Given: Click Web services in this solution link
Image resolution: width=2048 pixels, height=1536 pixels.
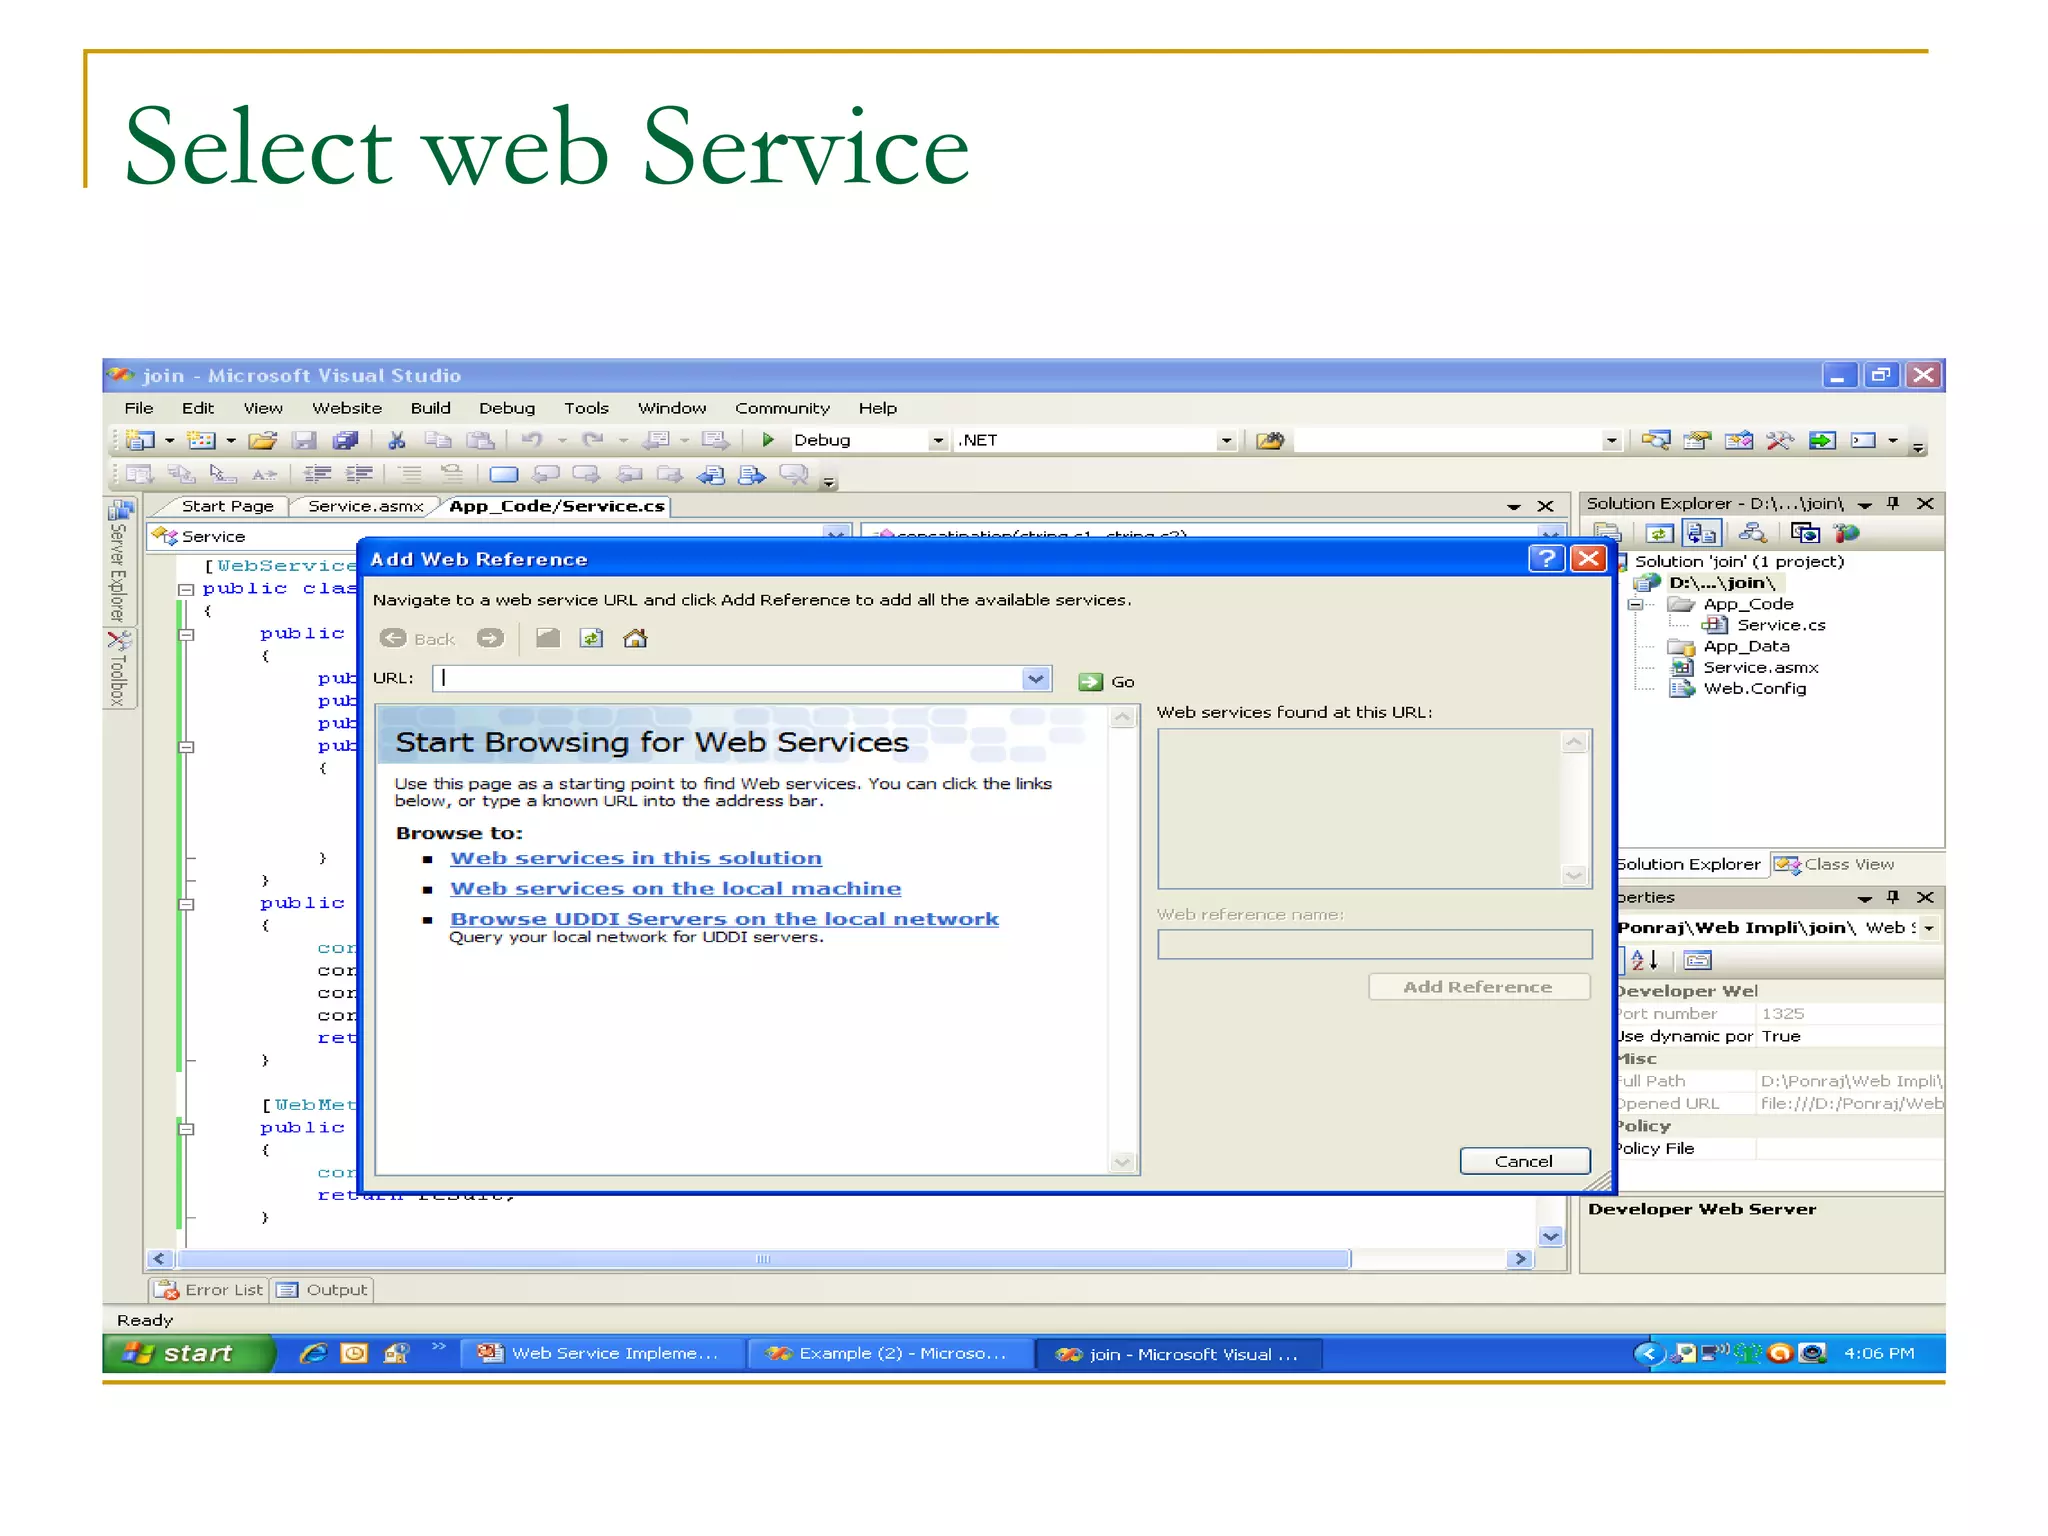Looking at the screenshot, I should [x=636, y=858].
